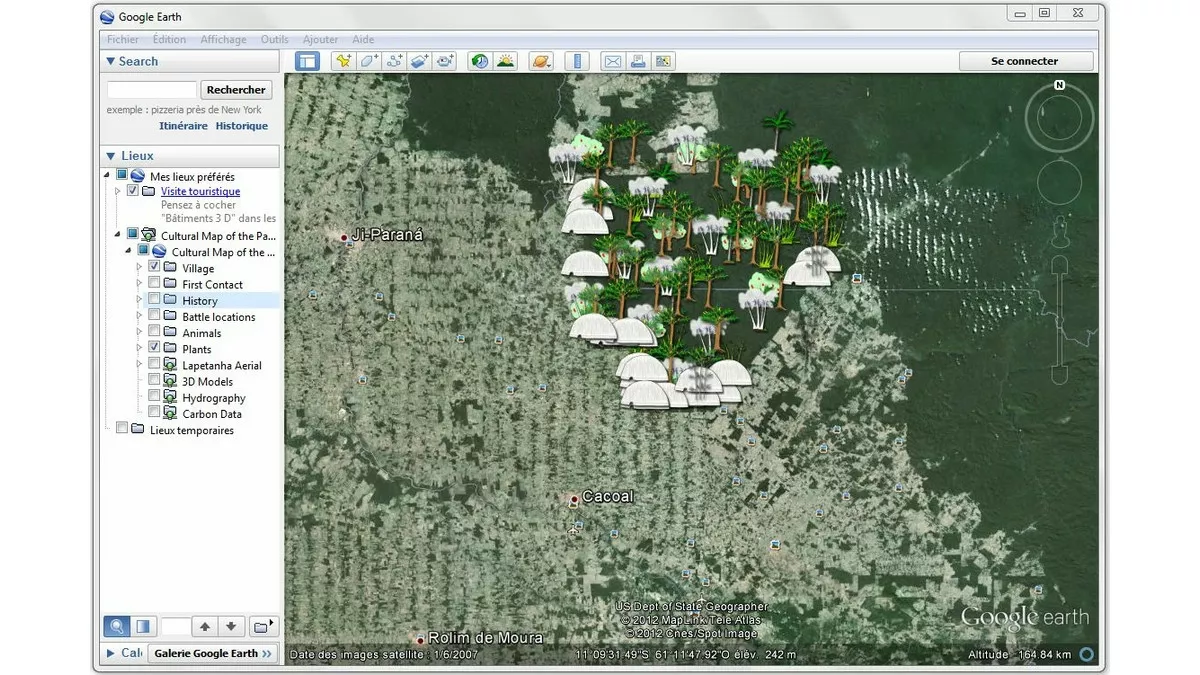The height and width of the screenshot is (675, 1200).
Task: Show historical imagery with the clock icon
Action: (x=478, y=60)
